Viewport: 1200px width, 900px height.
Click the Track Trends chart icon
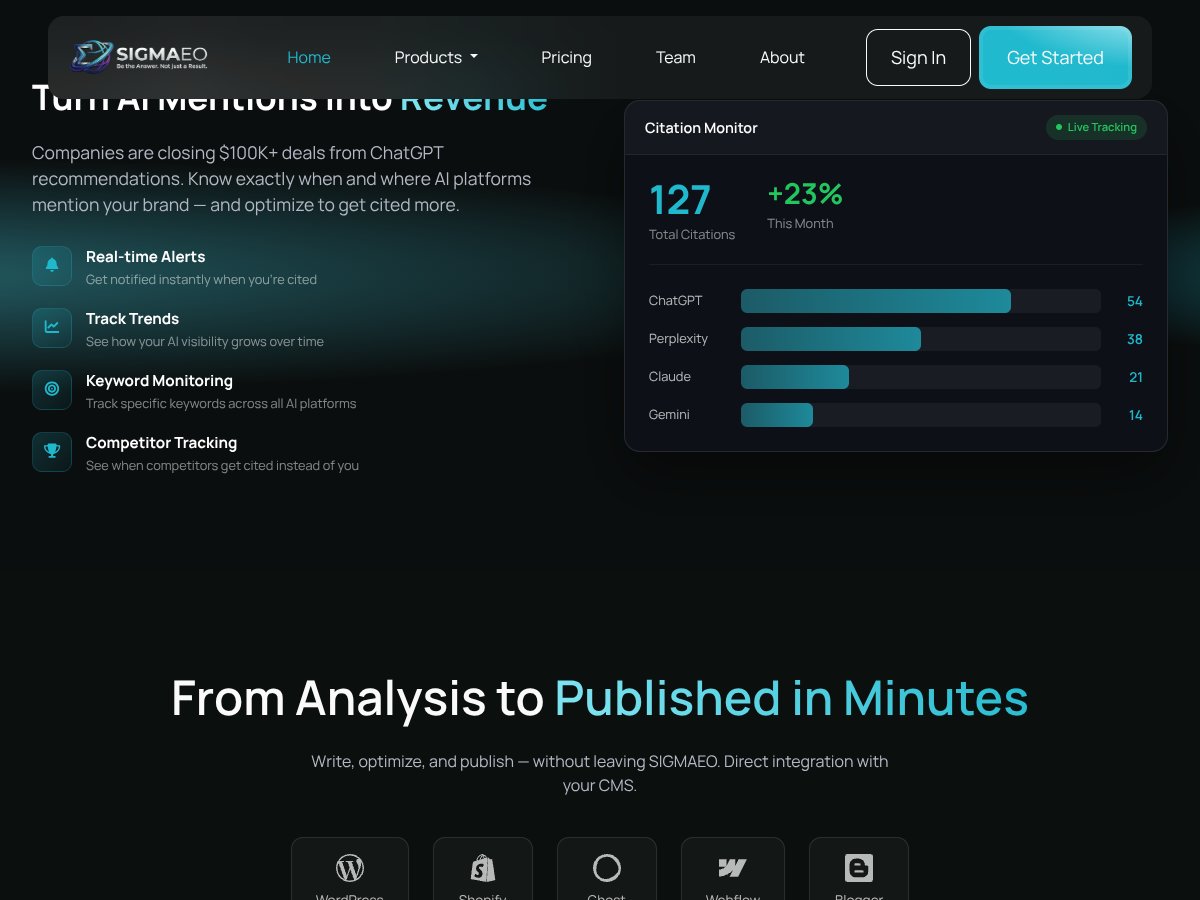click(x=52, y=328)
